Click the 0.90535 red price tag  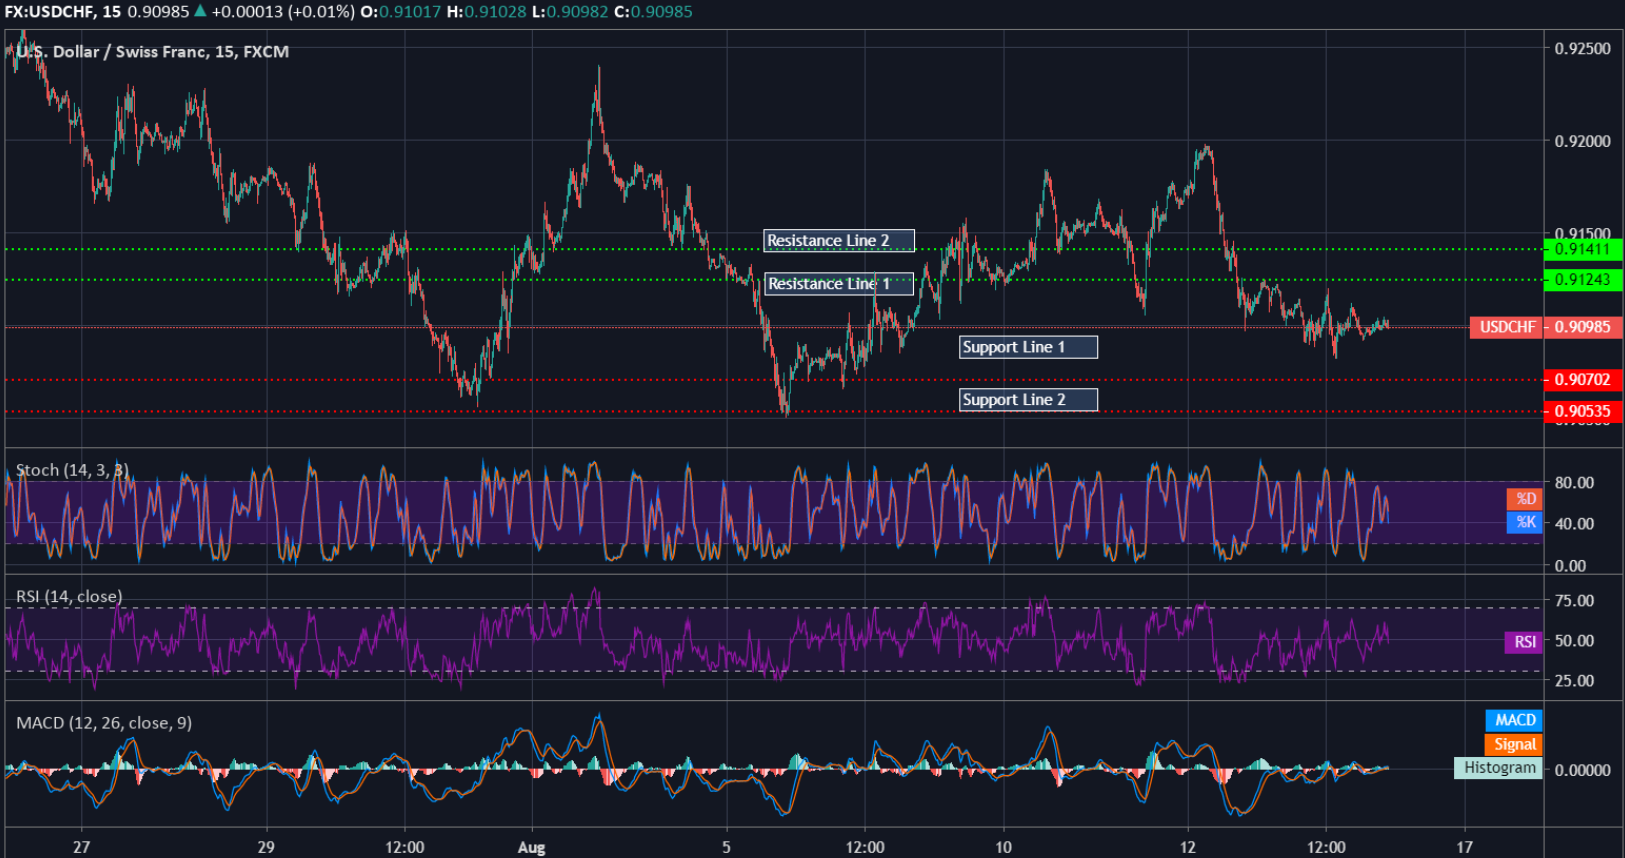[1583, 411]
